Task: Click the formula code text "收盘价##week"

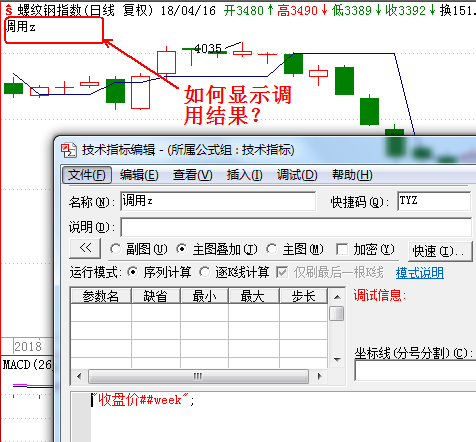Action: 140,400
